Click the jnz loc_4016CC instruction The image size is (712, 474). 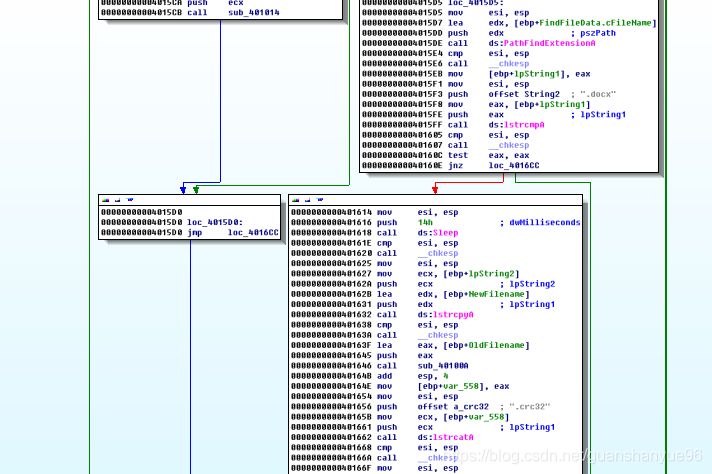(x=494, y=165)
